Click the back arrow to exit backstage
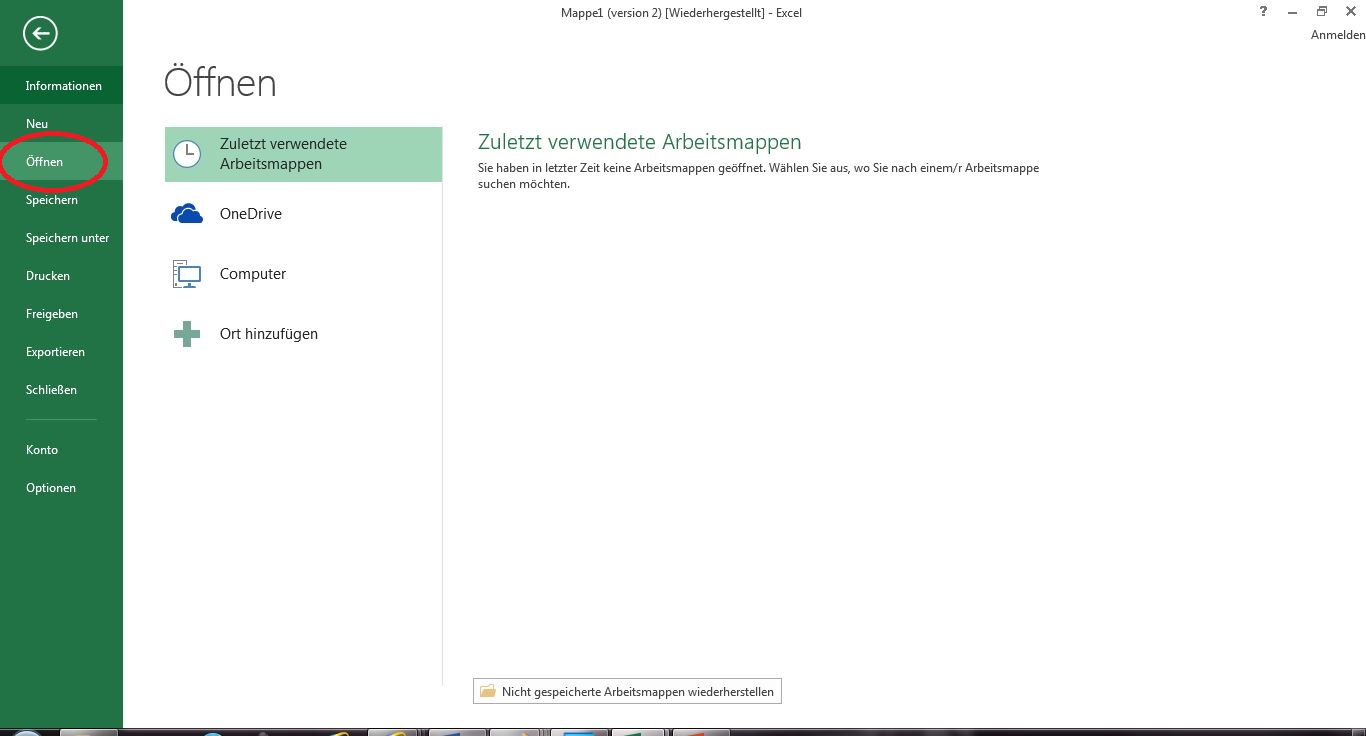This screenshot has height=736, width=1366. pyautogui.click(x=41, y=34)
